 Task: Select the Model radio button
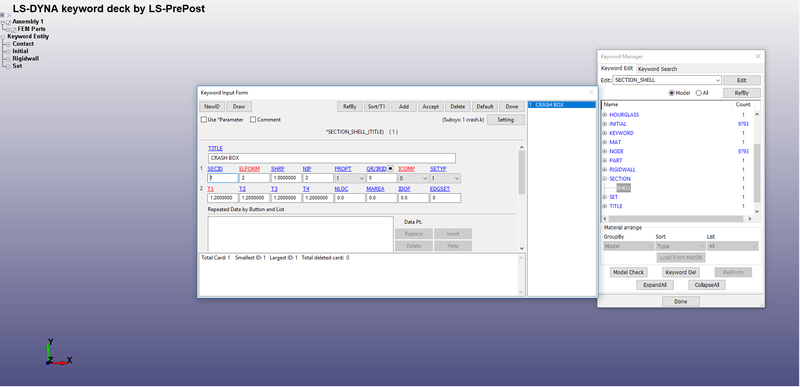point(672,93)
